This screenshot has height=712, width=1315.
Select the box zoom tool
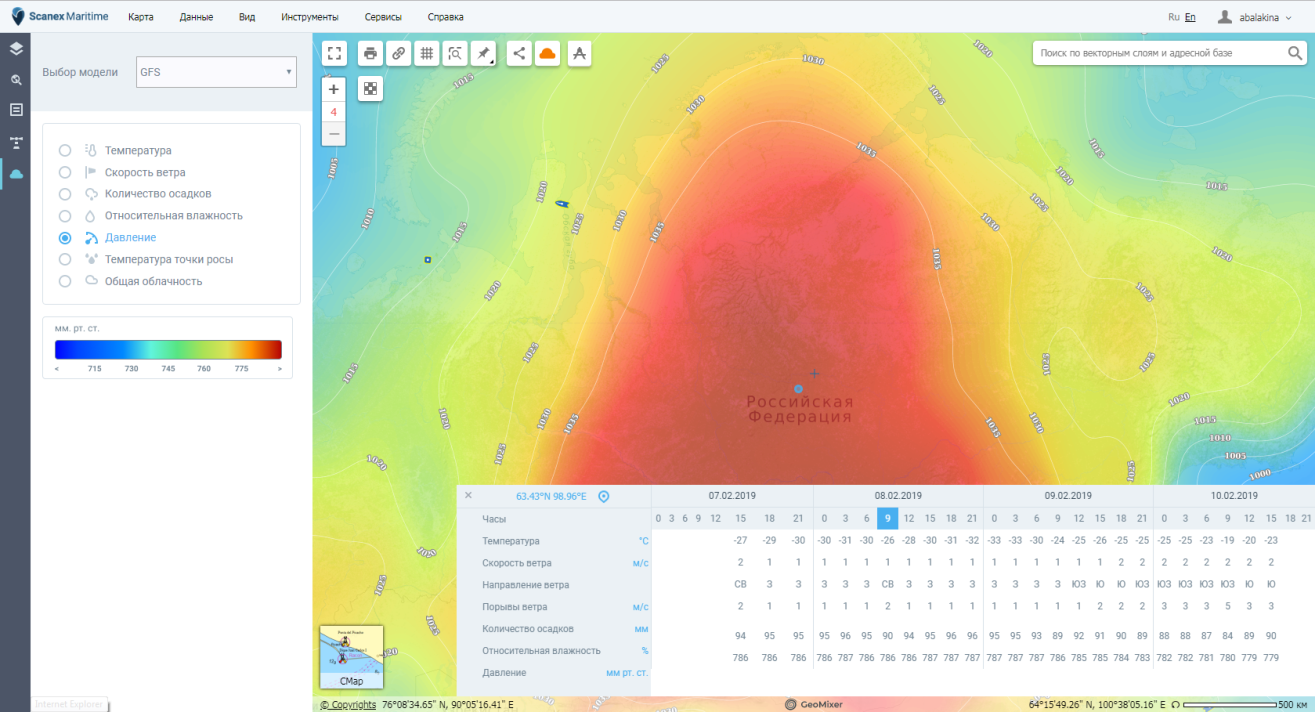pyautogui.click(x=455, y=54)
